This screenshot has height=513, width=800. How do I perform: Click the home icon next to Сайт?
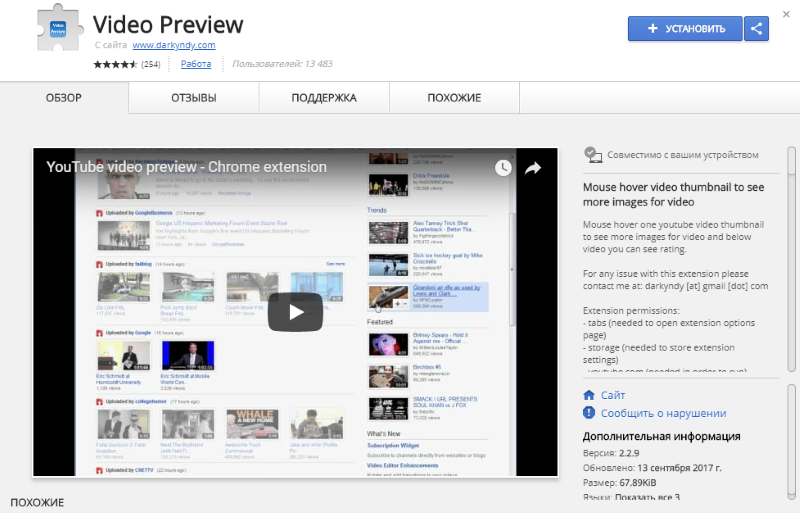pyautogui.click(x=590, y=395)
